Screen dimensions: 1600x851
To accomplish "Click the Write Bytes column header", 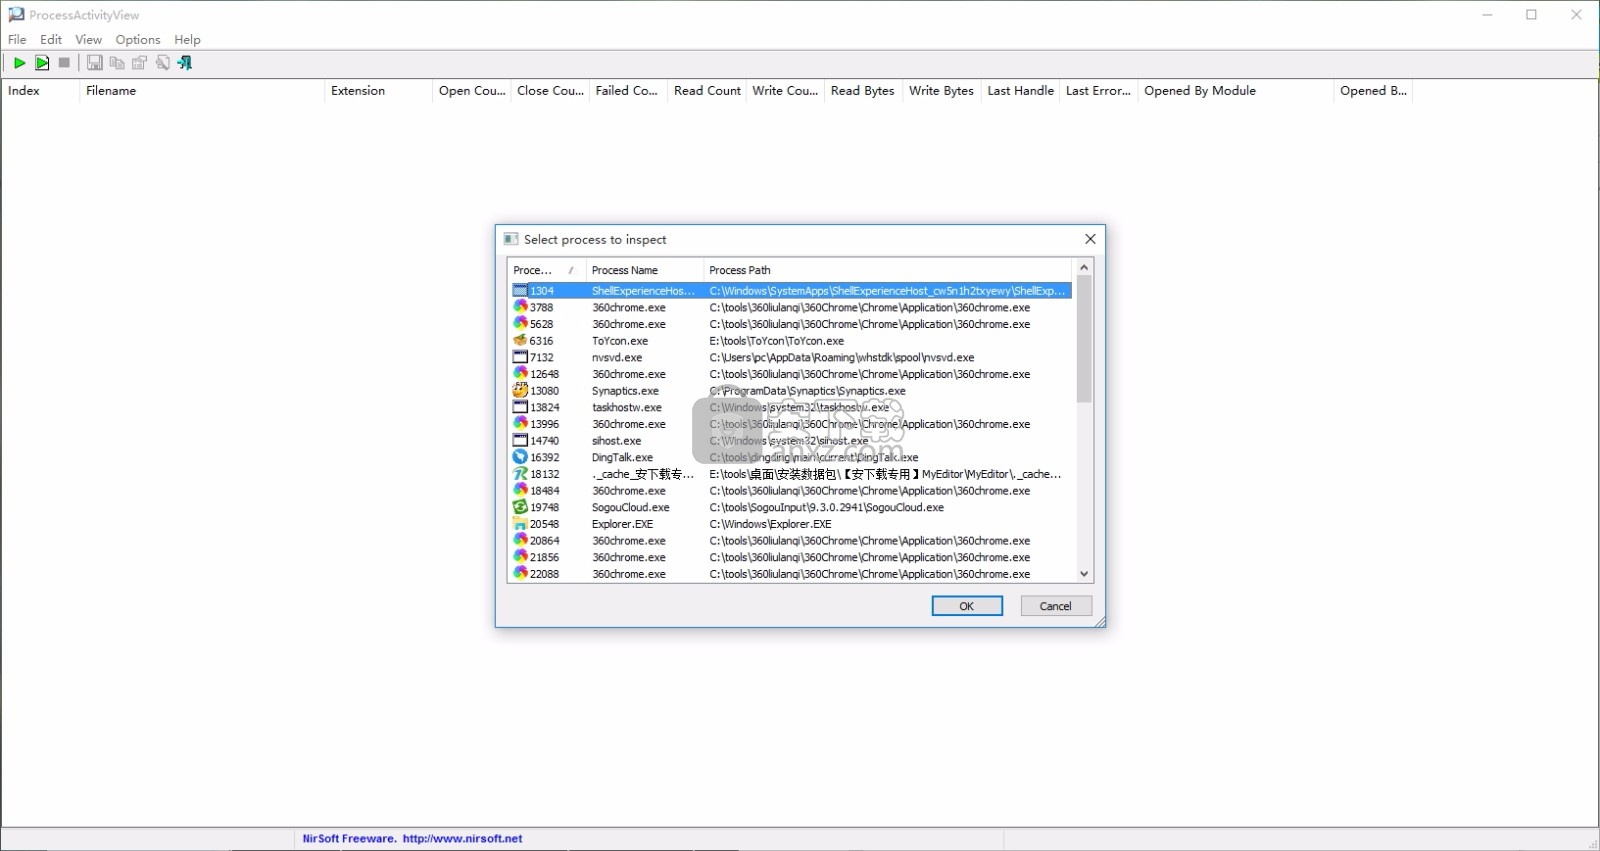I will (x=942, y=91).
